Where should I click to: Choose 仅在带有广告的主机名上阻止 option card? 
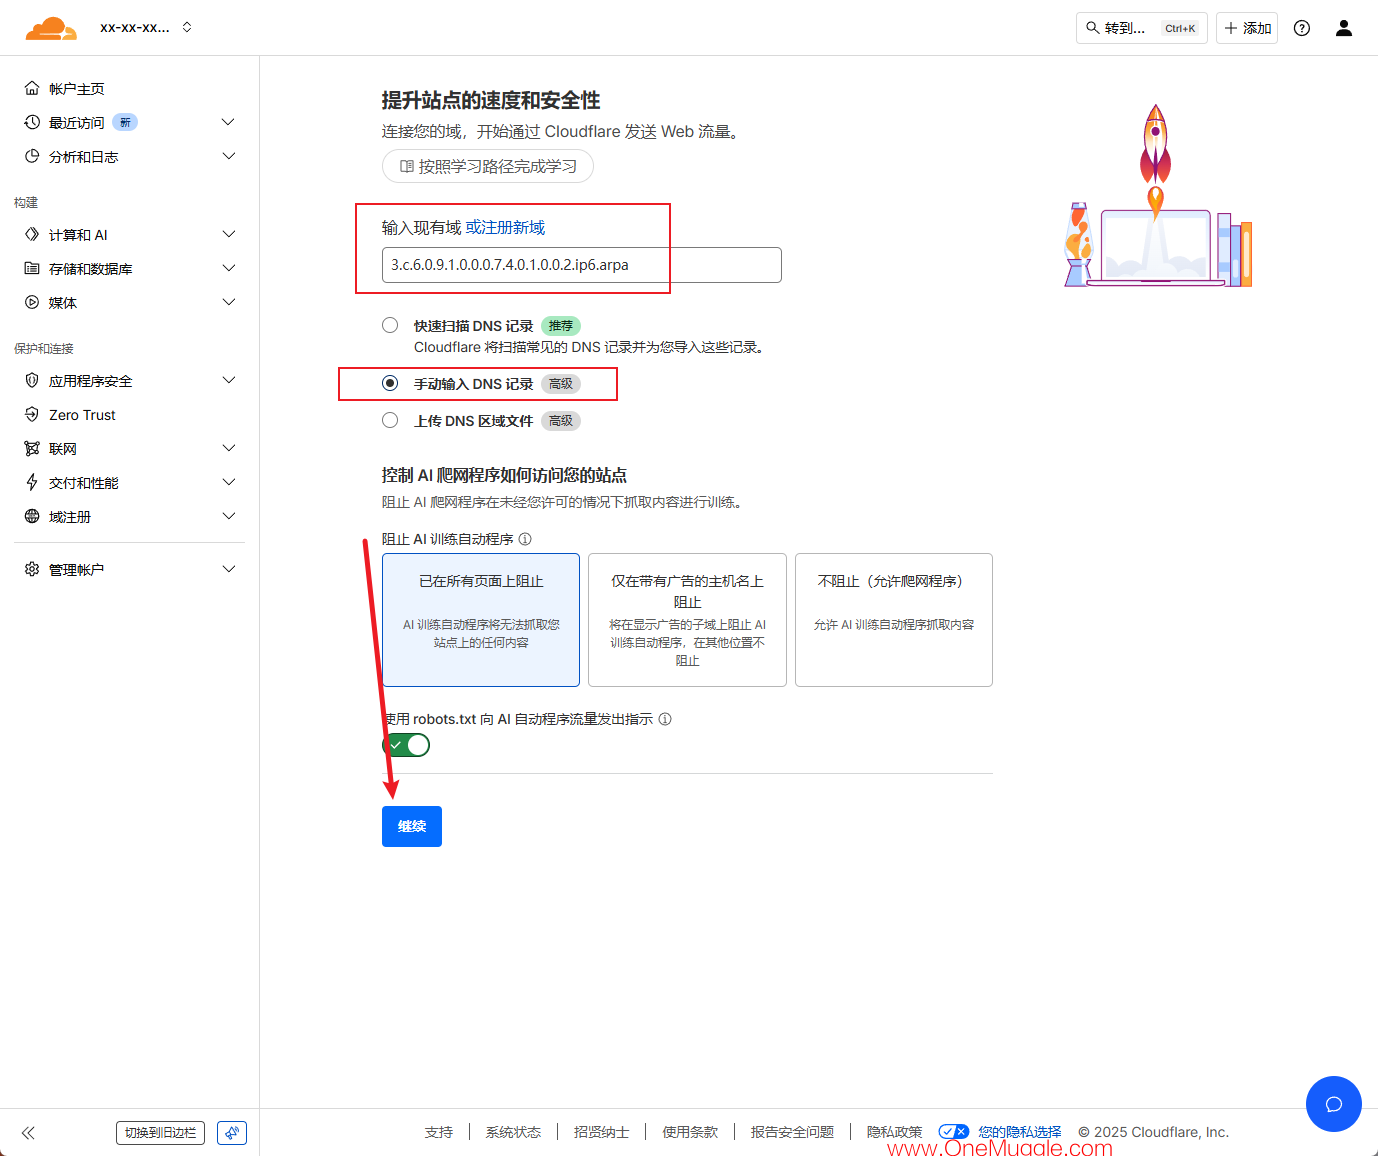(x=687, y=620)
